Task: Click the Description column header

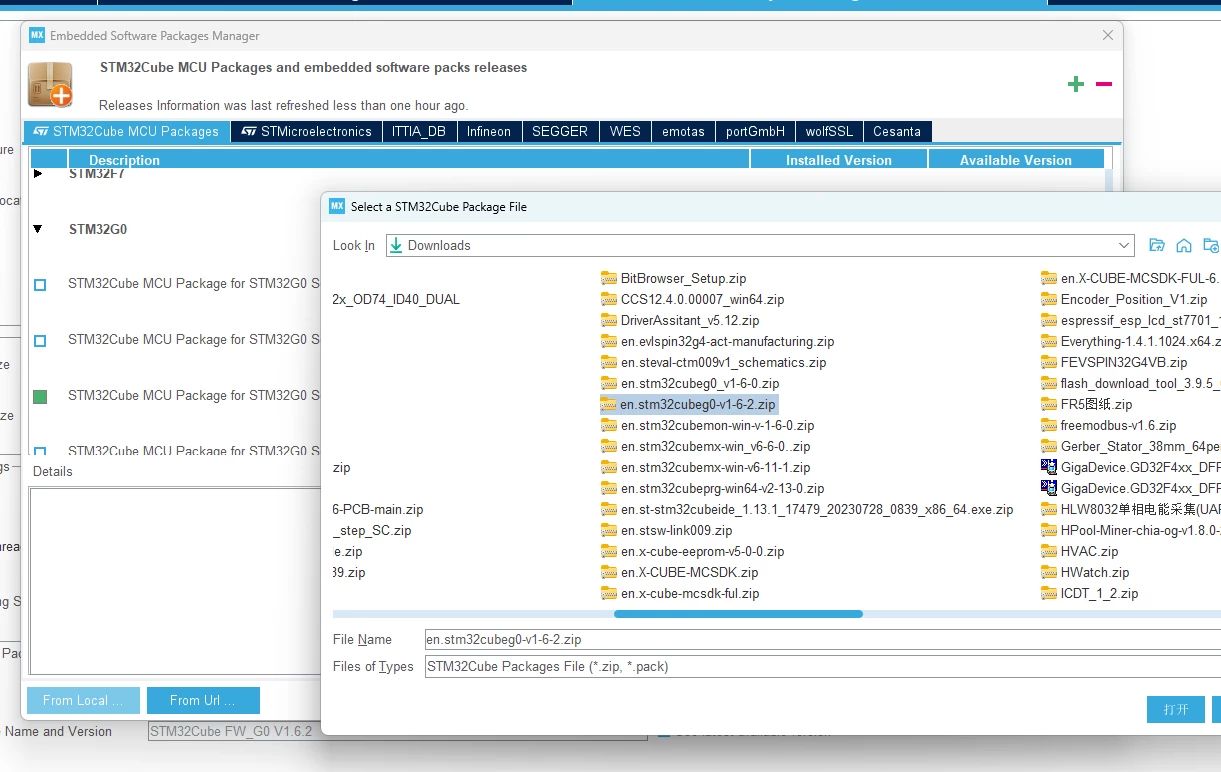Action: click(408, 160)
